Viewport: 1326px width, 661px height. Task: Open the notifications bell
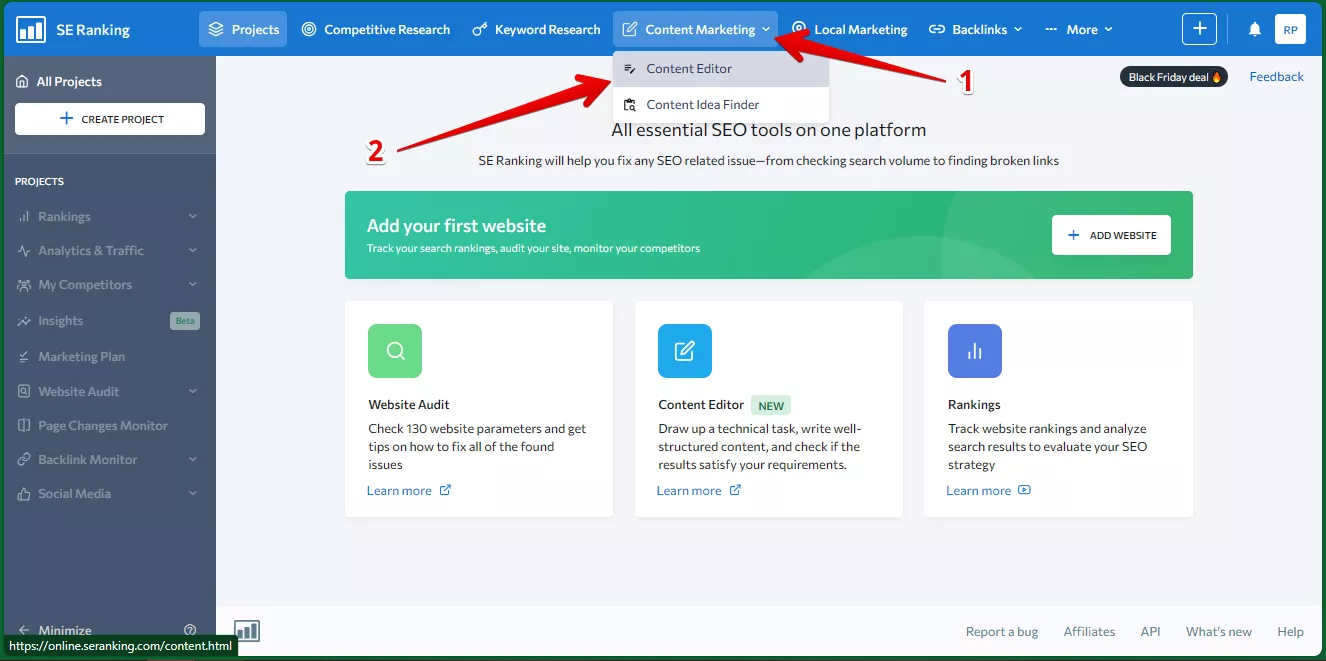1254,30
